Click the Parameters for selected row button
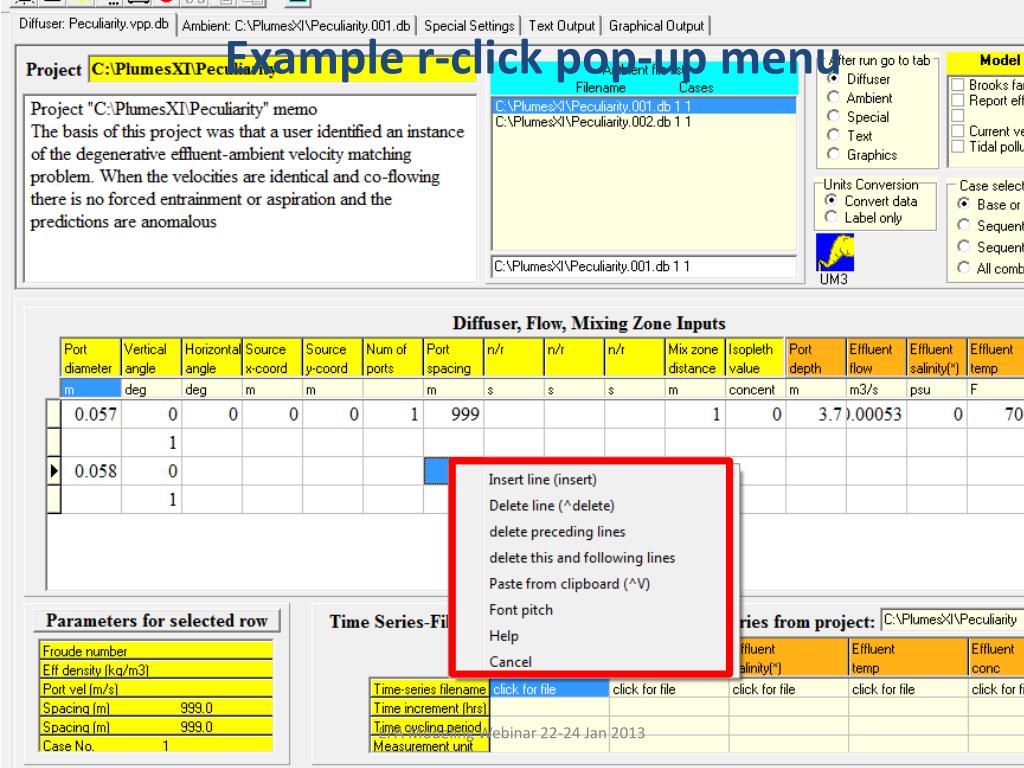Viewport: 1024px width, 768px height. pyautogui.click(x=157, y=620)
